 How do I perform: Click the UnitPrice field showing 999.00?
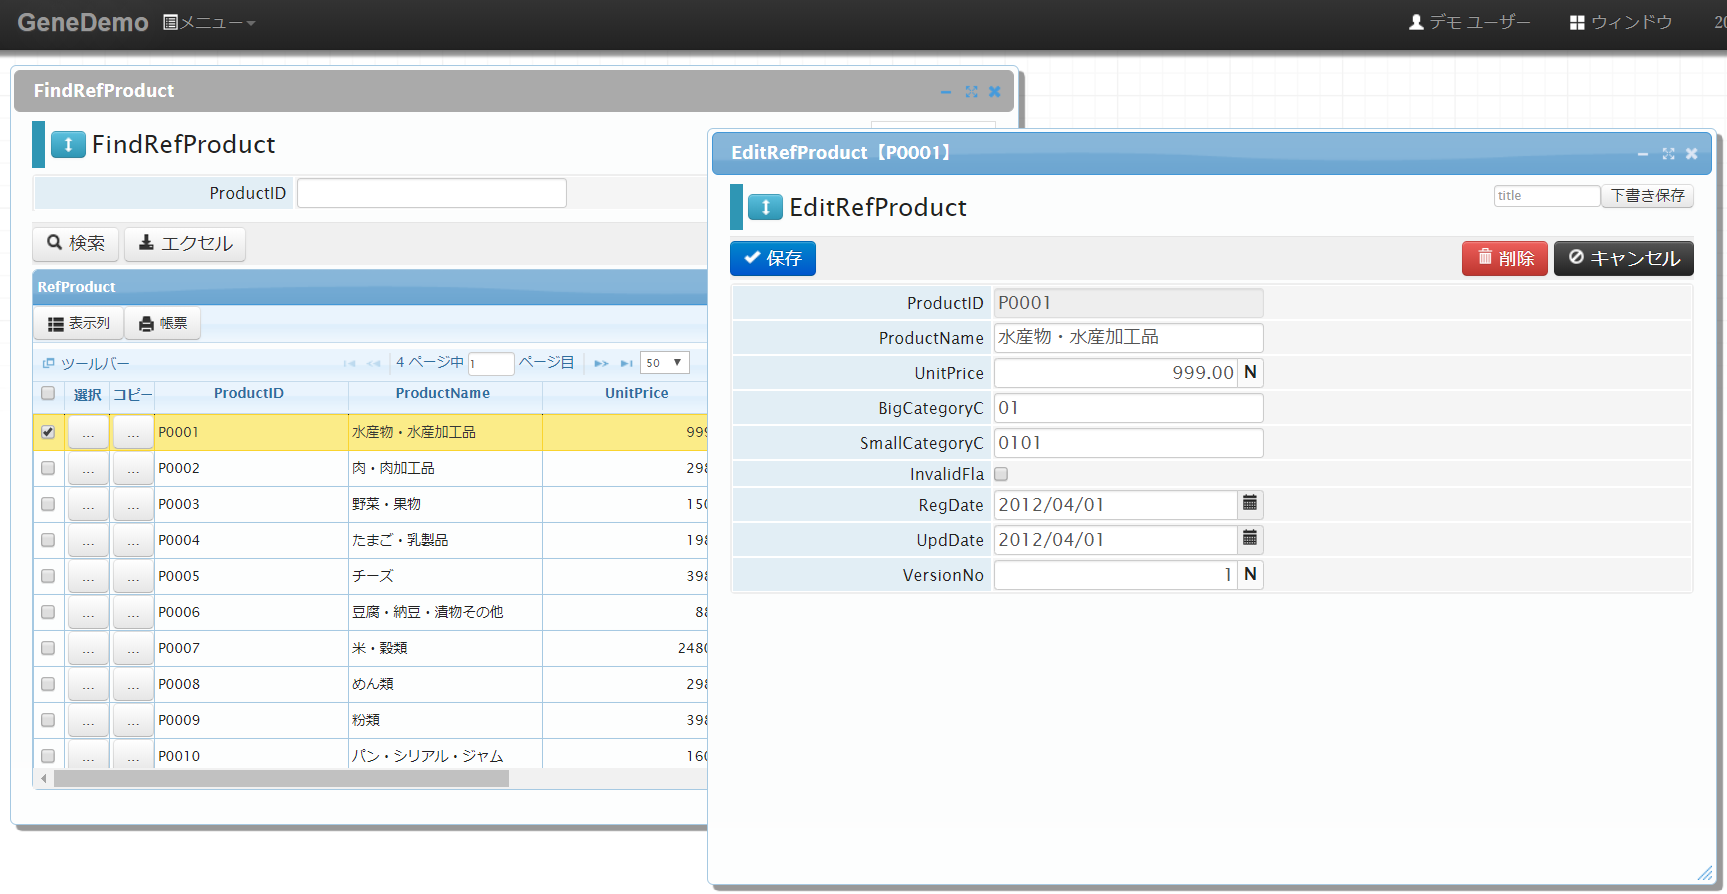pos(1116,372)
